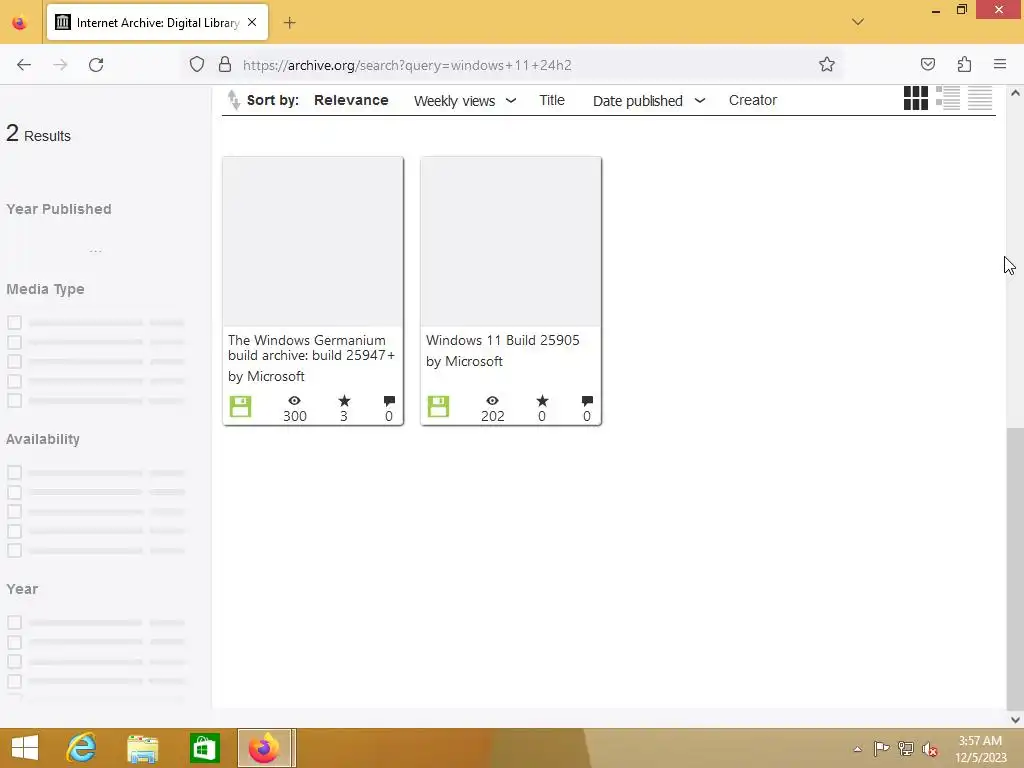Click the muted volume tray icon
The image size is (1024, 768).
(x=929, y=749)
